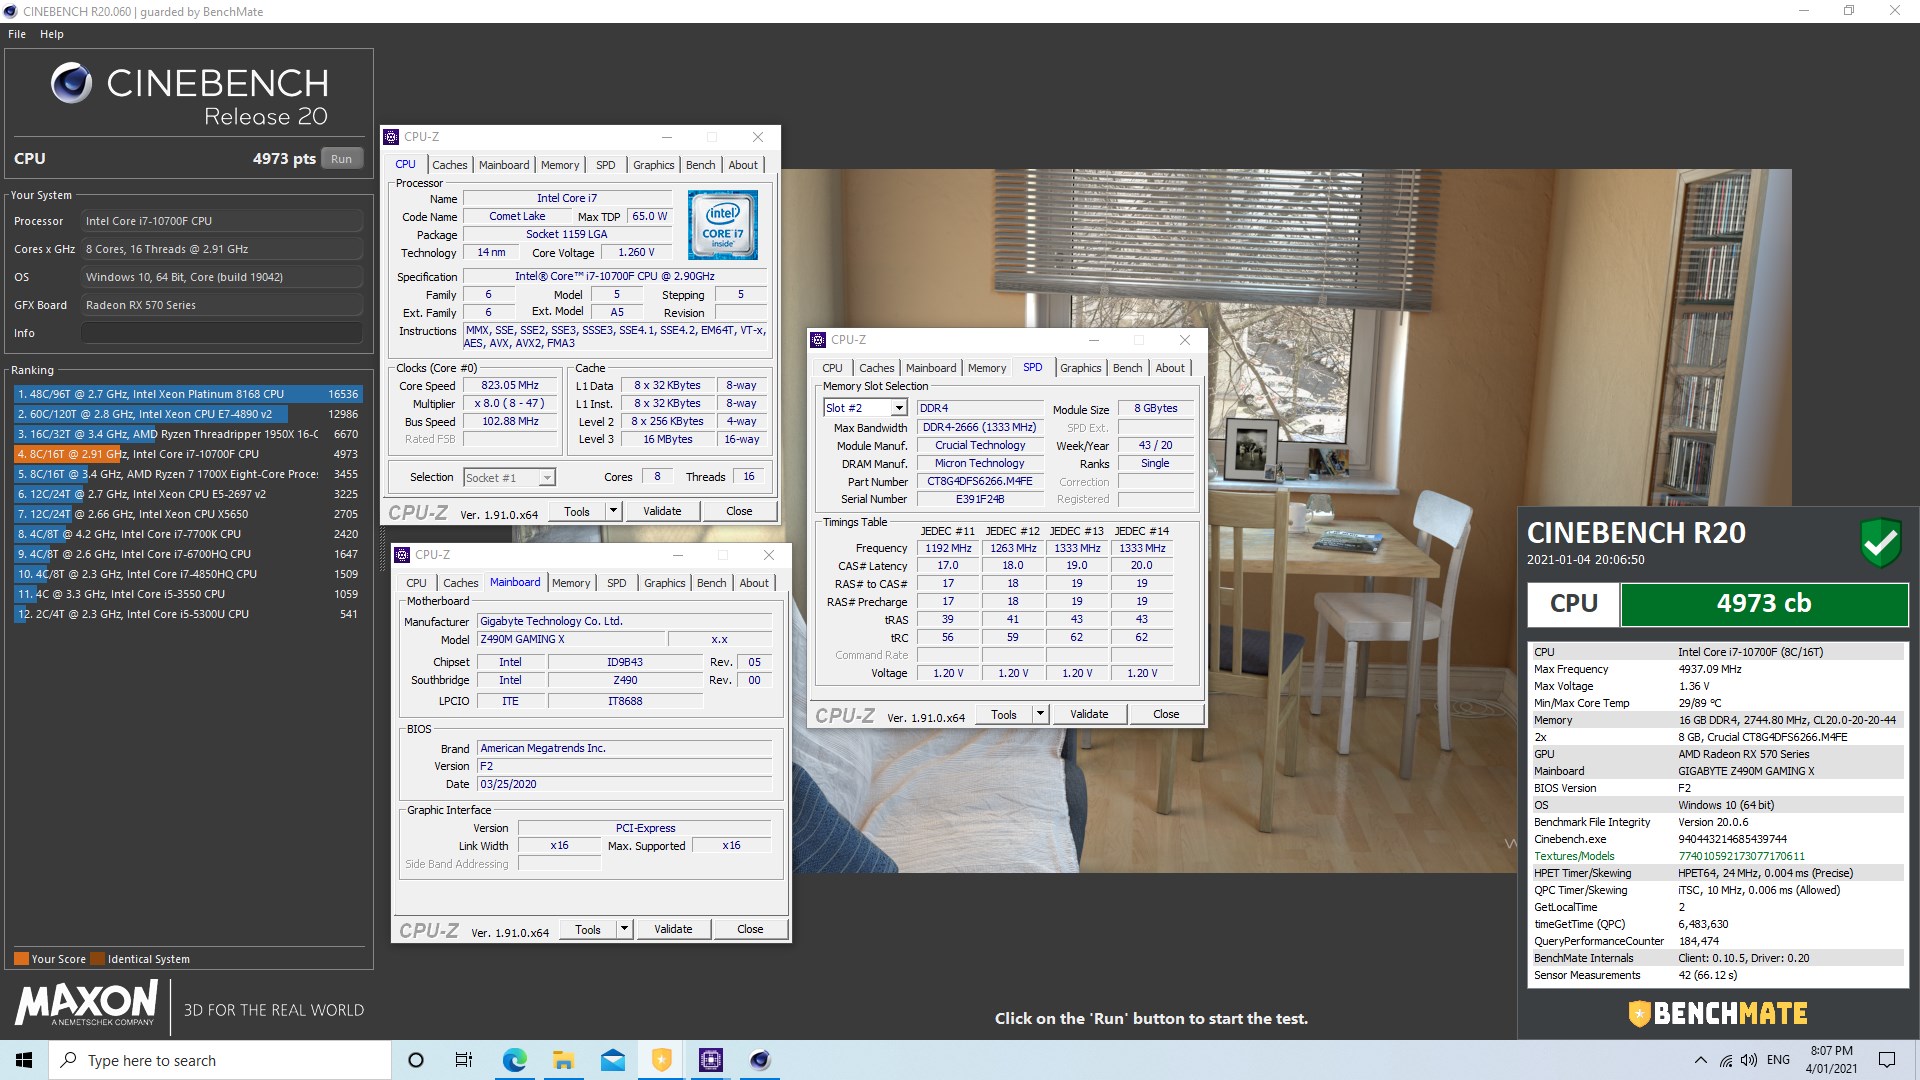Viewport: 1920px width, 1080px height.
Task: Click the Identical System legend swatch
Action: coord(97,959)
